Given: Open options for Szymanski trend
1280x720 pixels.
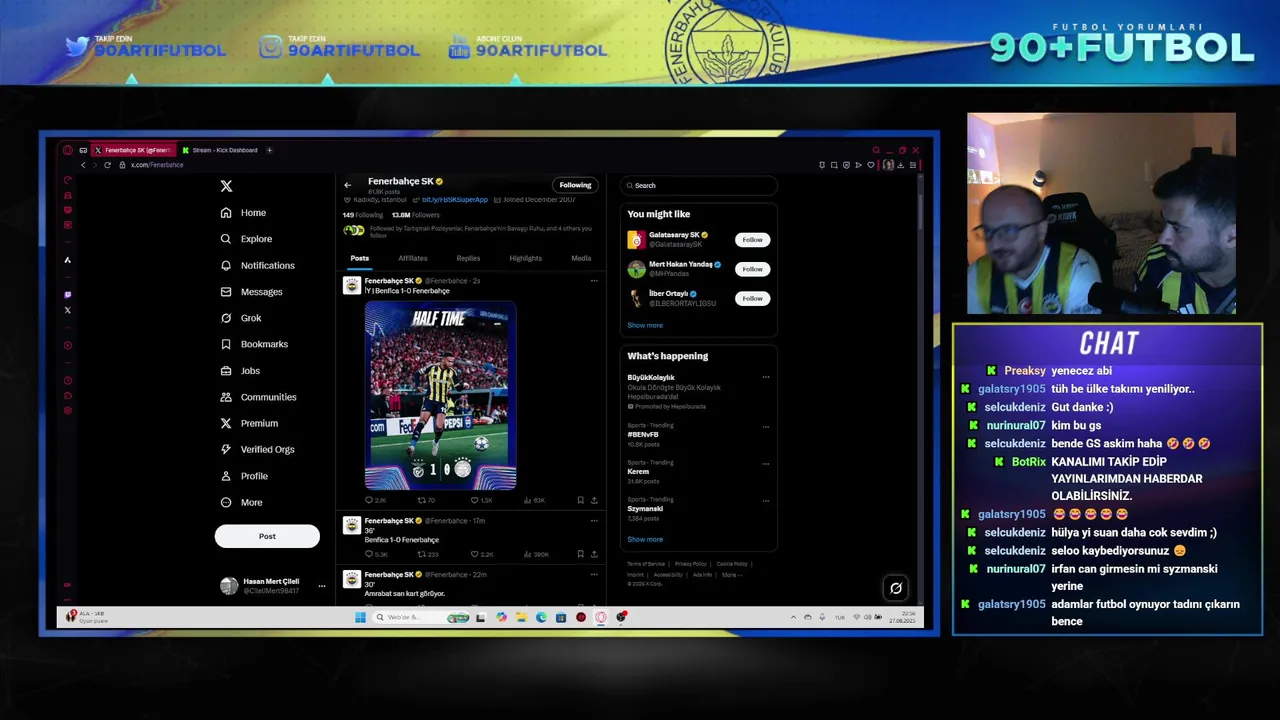Looking at the screenshot, I should tap(766, 501).
